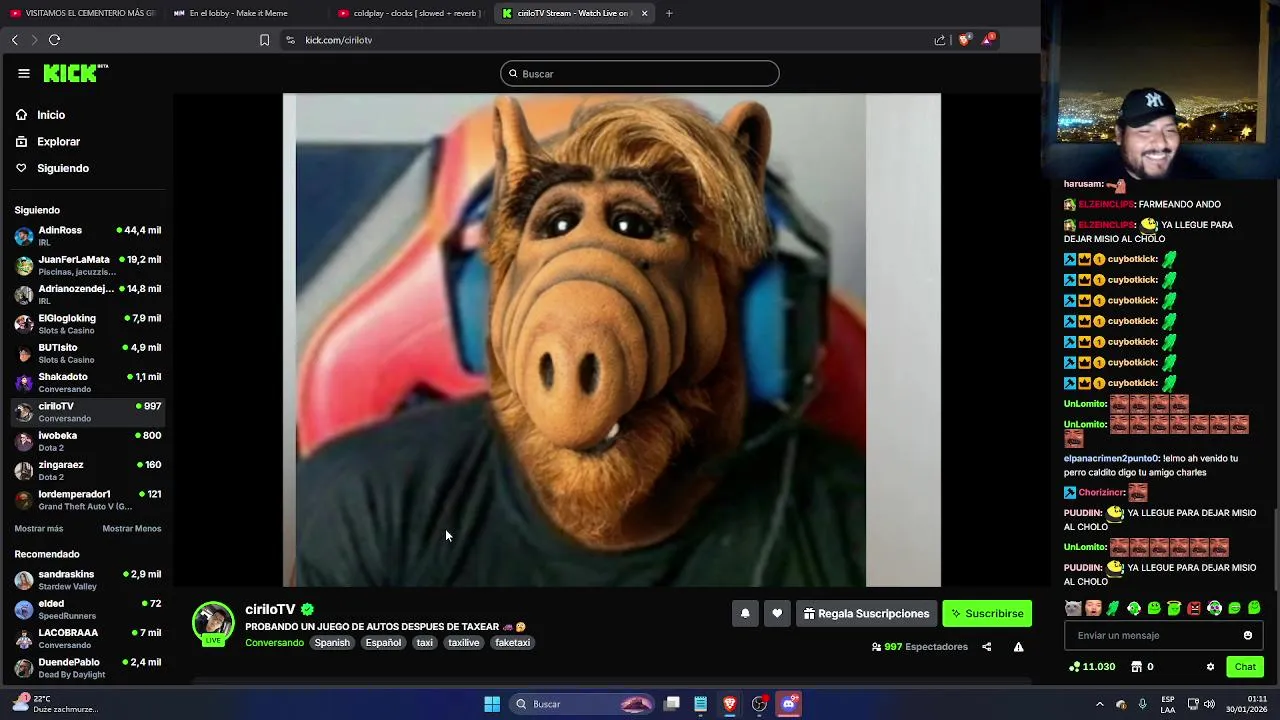Open Discord from taskbar
The image size is (1280, 720).
pos(789,704)
